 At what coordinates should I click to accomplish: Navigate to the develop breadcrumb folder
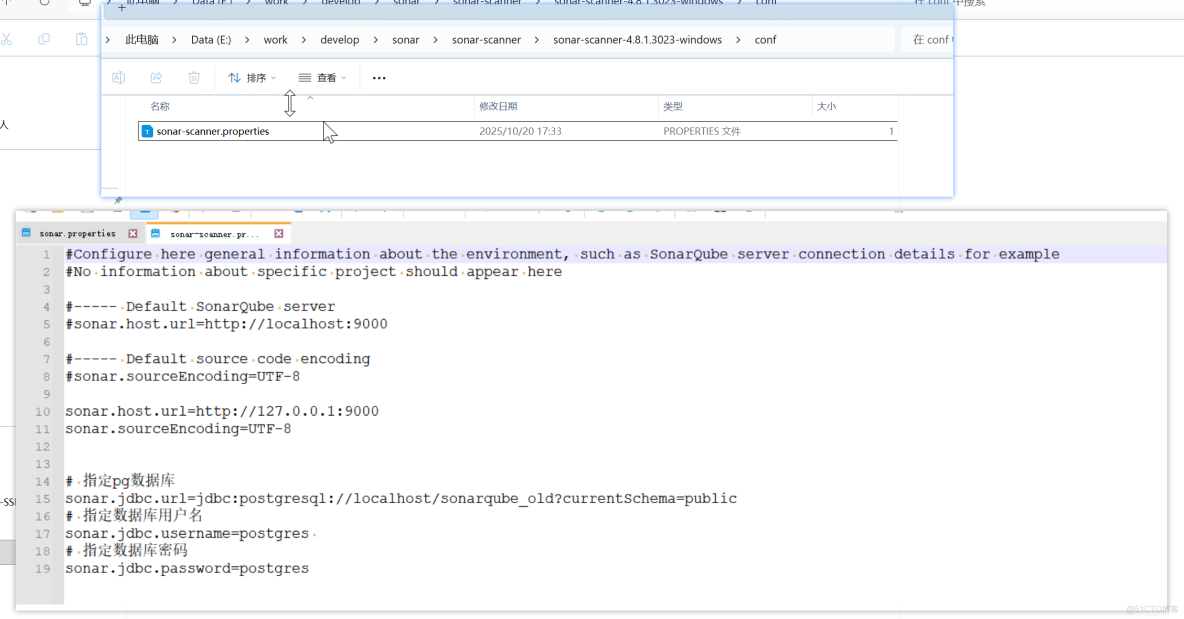pos(340,39)
